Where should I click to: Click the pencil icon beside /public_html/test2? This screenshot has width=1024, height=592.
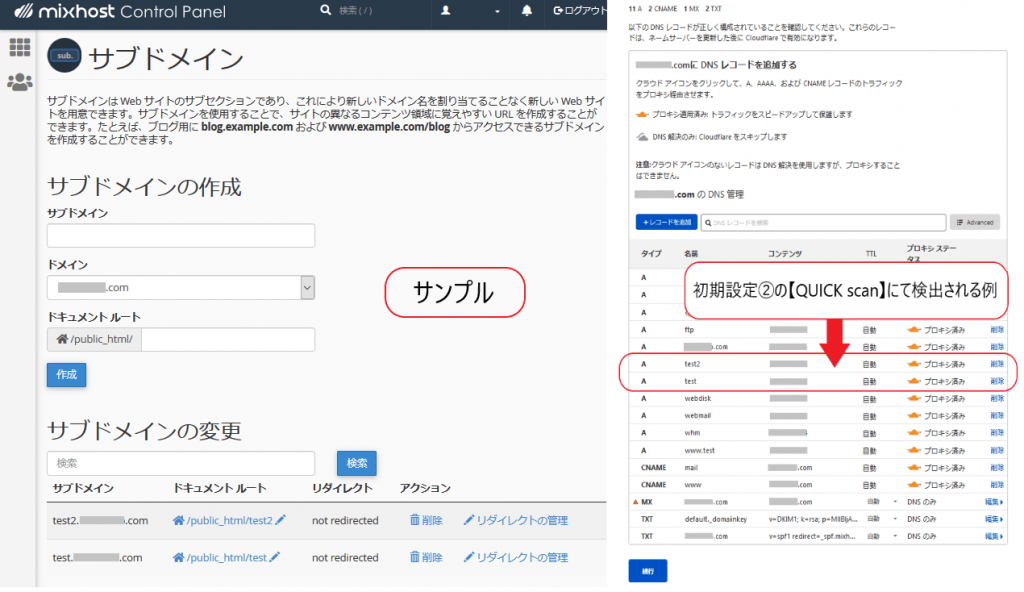(x=280, y=520)
